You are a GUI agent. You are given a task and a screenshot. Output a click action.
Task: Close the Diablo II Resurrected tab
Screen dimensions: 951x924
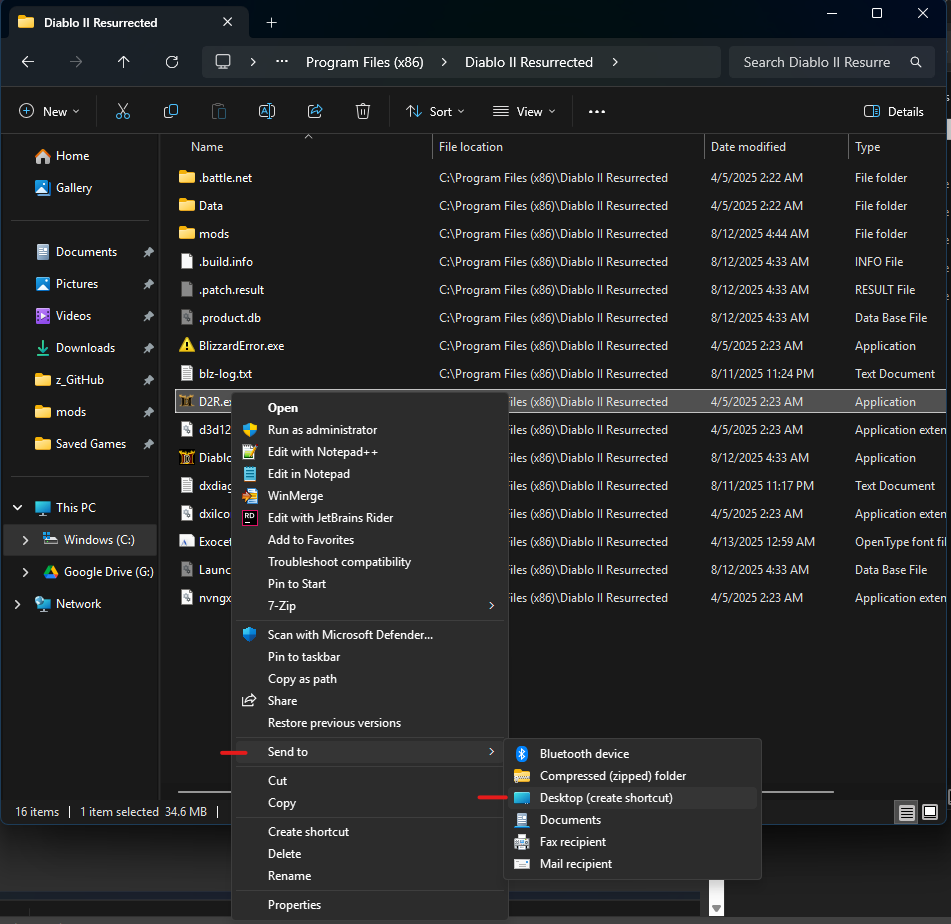227,22
